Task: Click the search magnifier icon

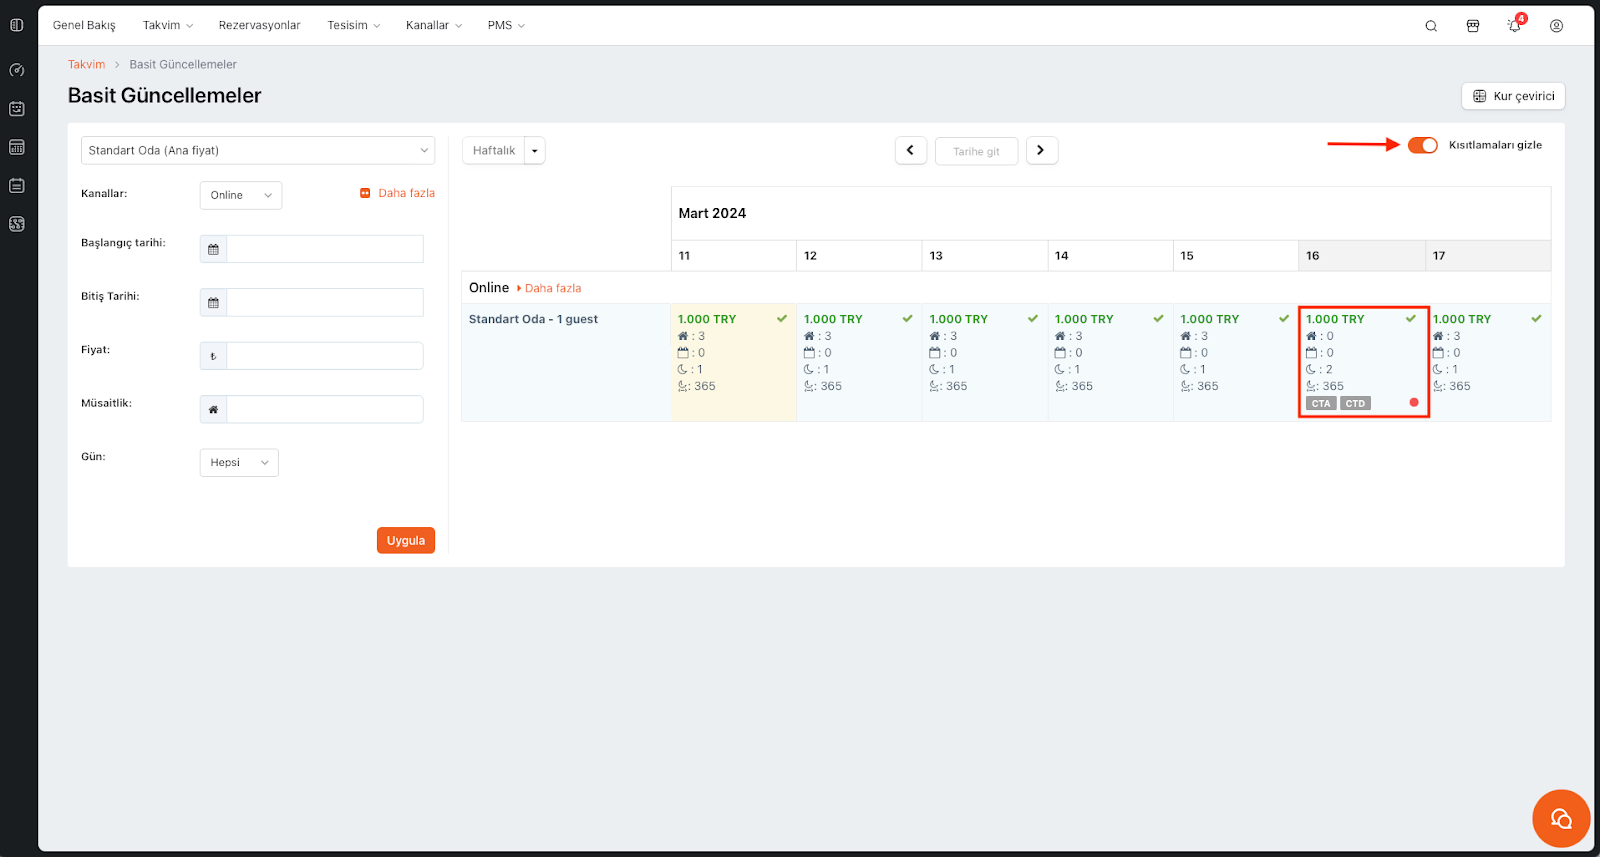Action: click(x=1431, y=26)
